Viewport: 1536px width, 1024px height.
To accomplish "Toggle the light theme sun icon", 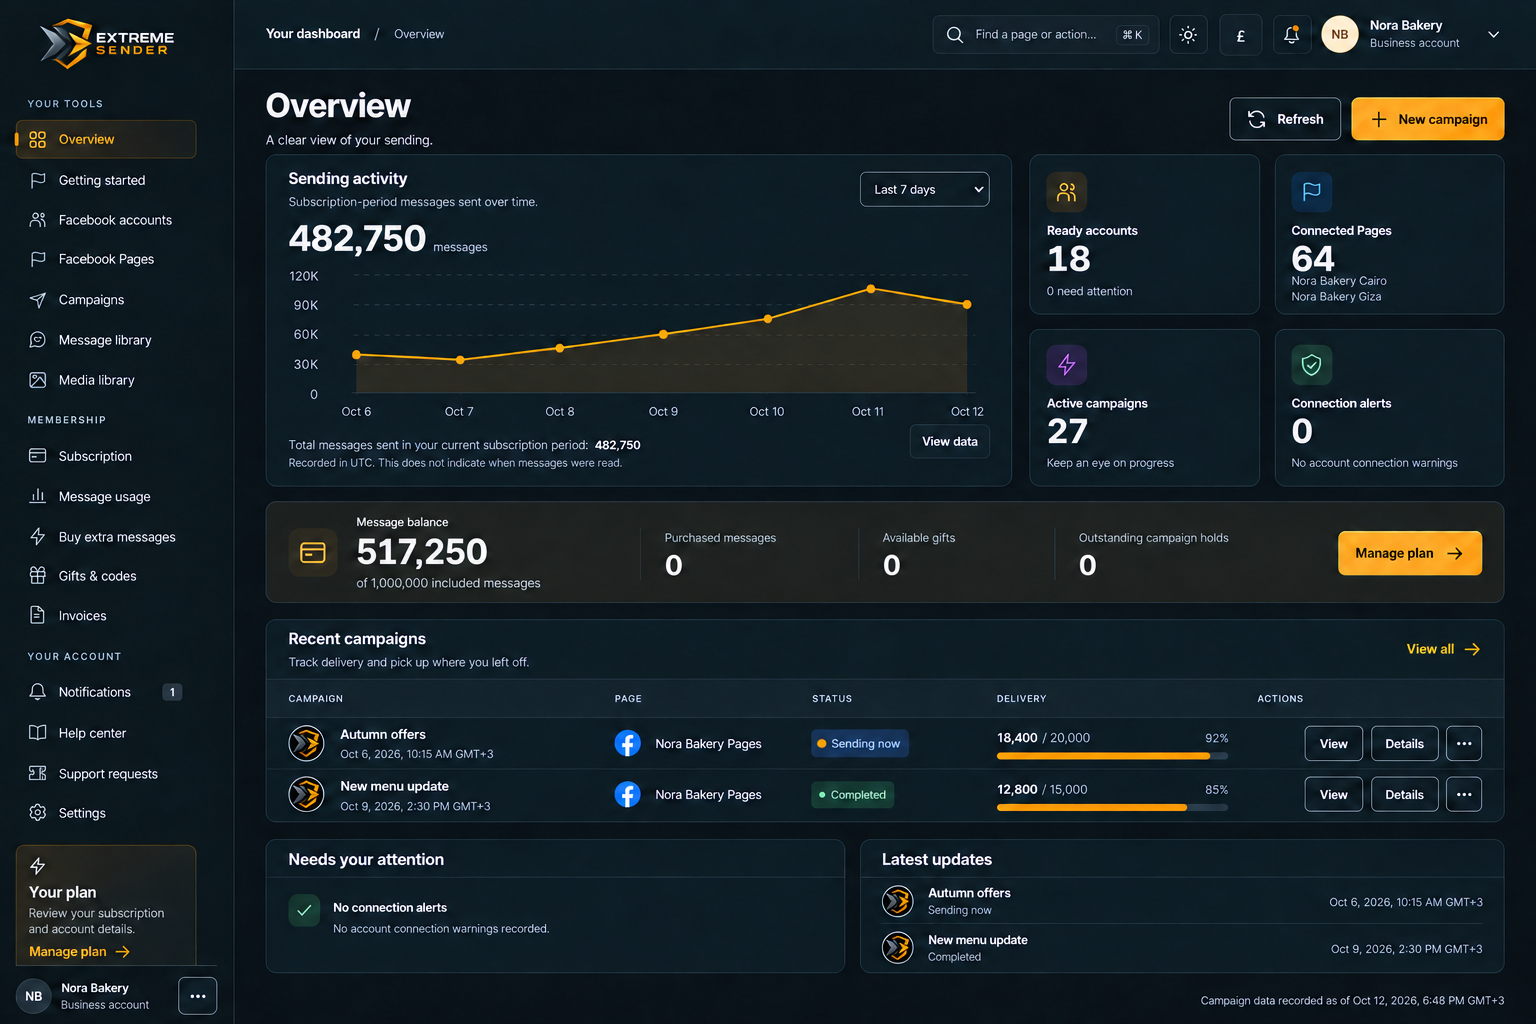I will pos(1188,35).
